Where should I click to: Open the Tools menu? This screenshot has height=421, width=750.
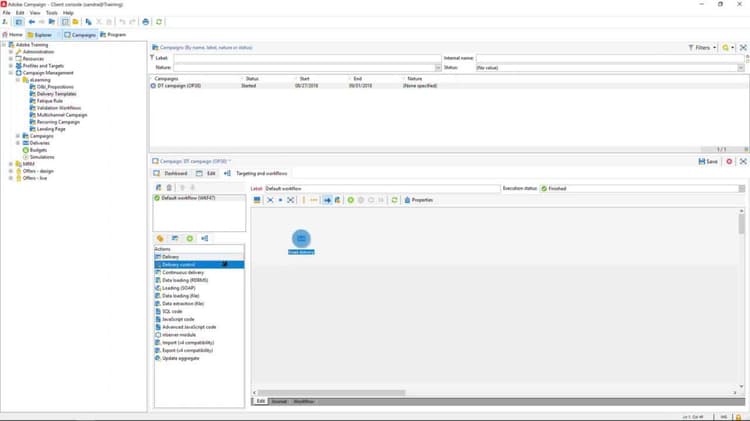point(52,13)
